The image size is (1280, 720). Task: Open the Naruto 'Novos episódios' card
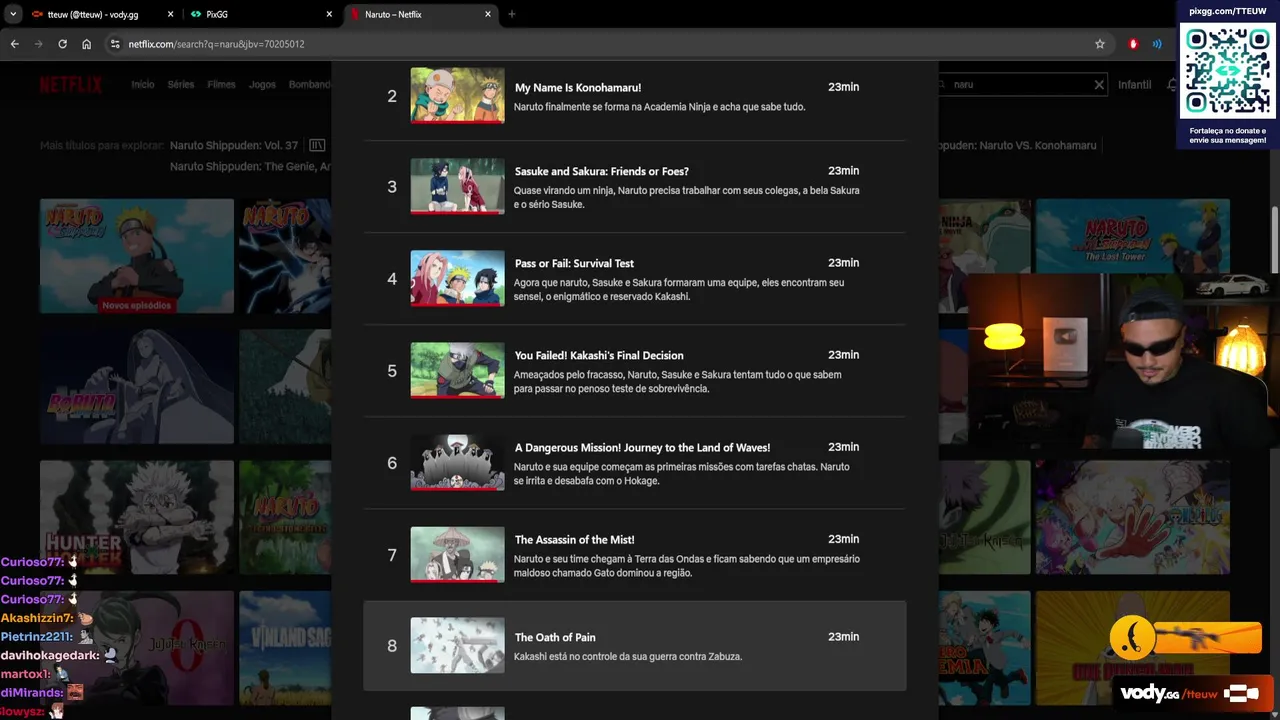click(137, 256)
